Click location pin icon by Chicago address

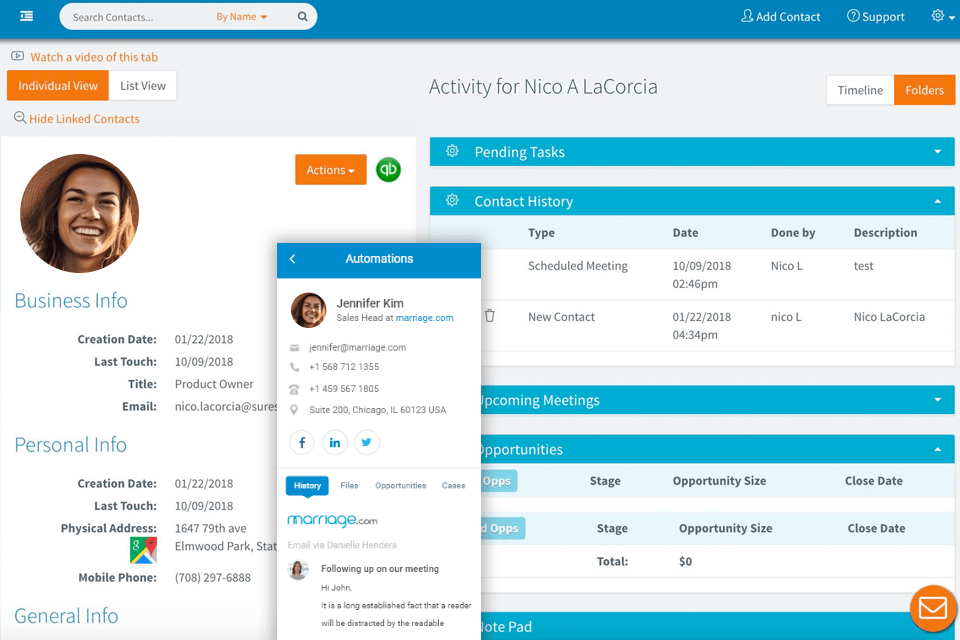tap(294, 410)
